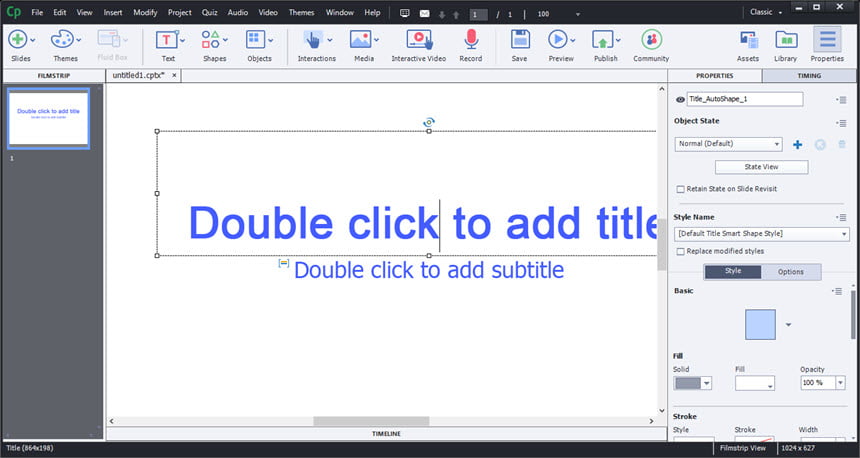Expand the Shapes dropdown arrow
Image resolution: width=860 pixels, height=458 pixels.
(225, 39)
